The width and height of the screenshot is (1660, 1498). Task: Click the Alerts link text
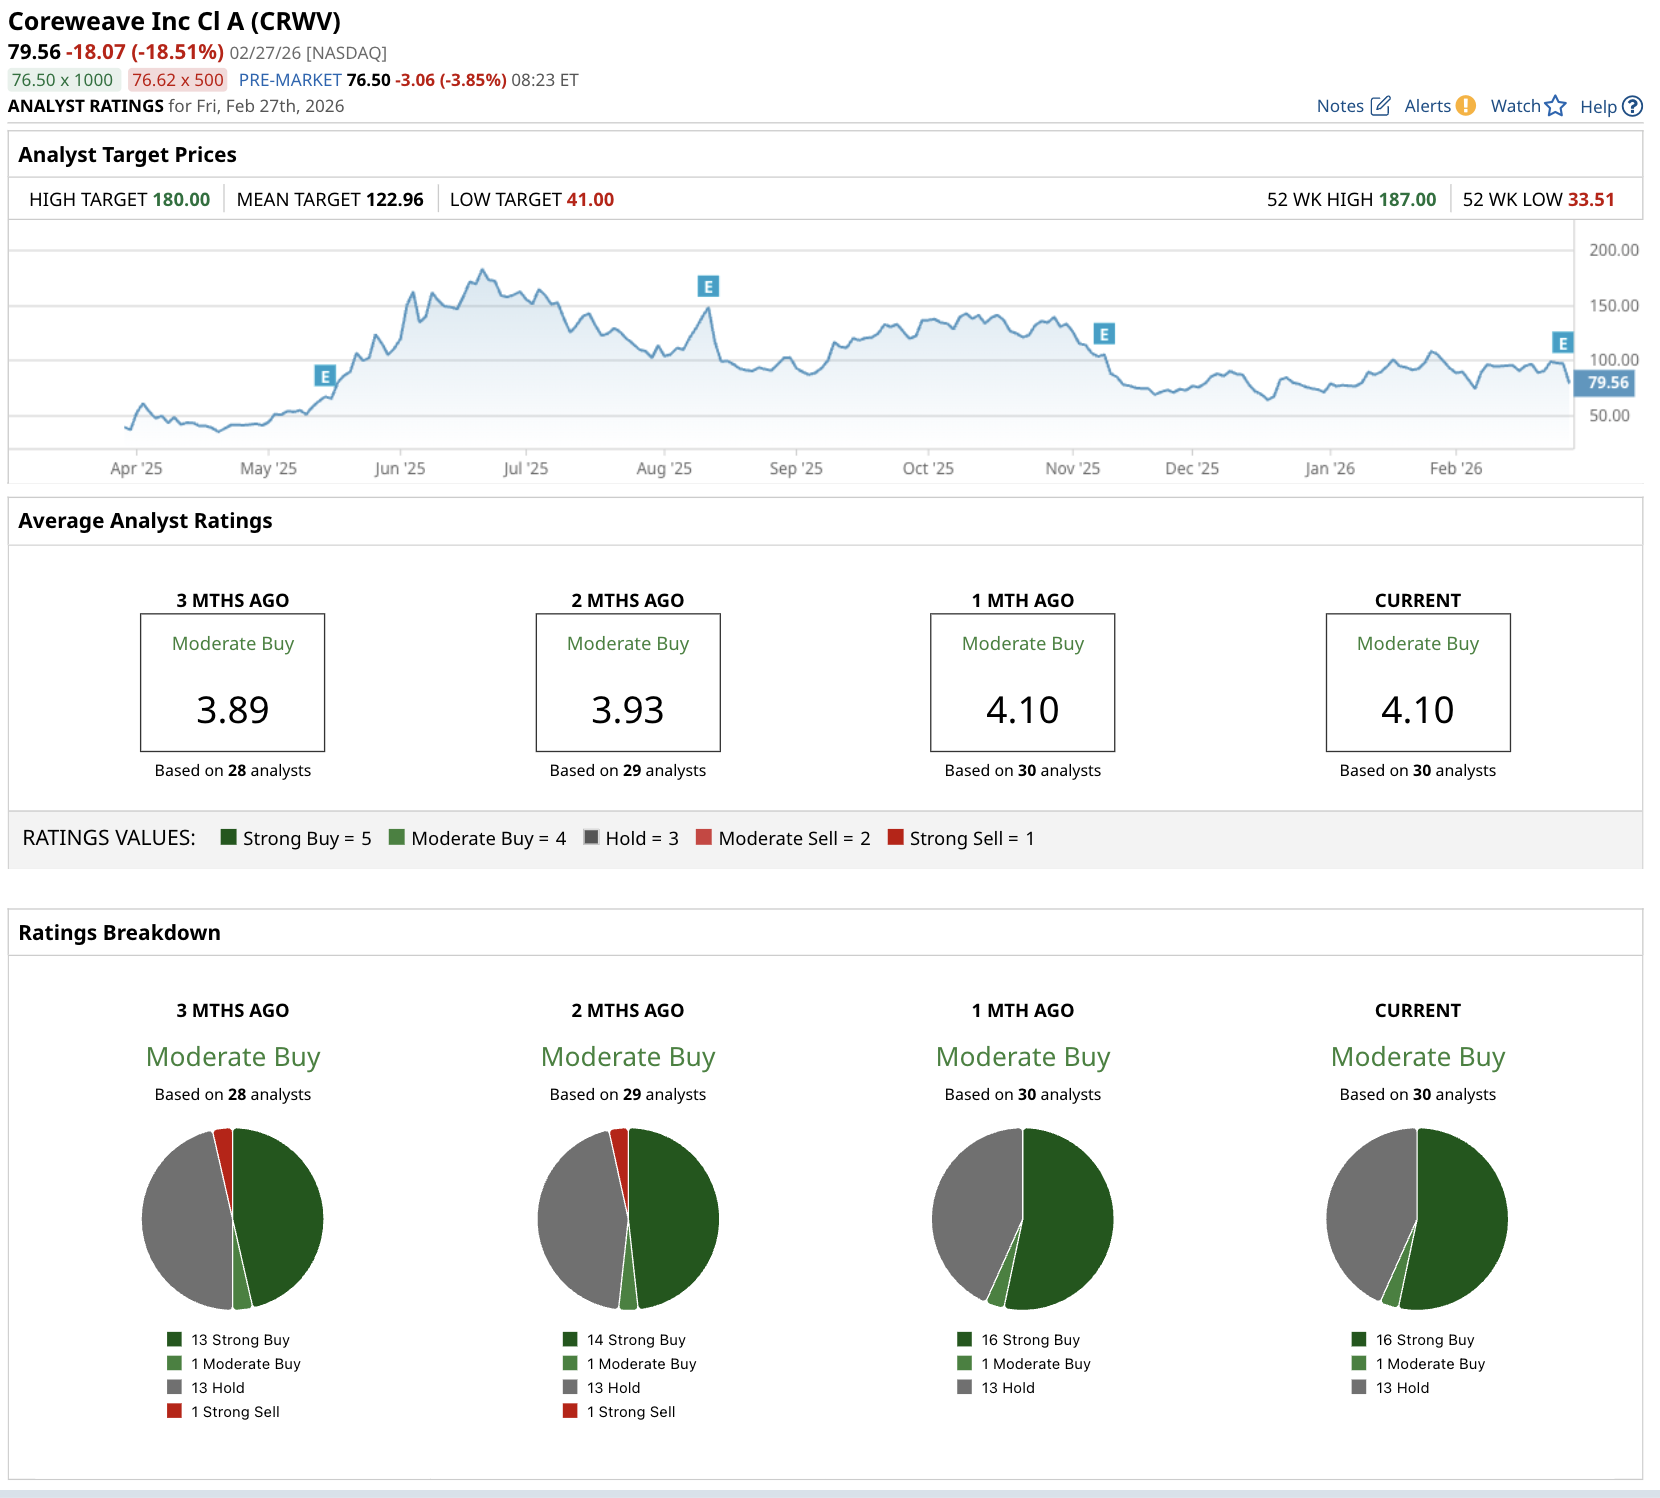coord(1427,106)
